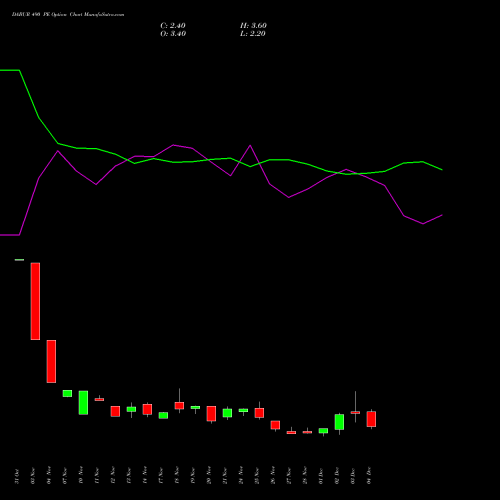Click the '10 Nov' date label
500x500 pixels.
[81, 476]
